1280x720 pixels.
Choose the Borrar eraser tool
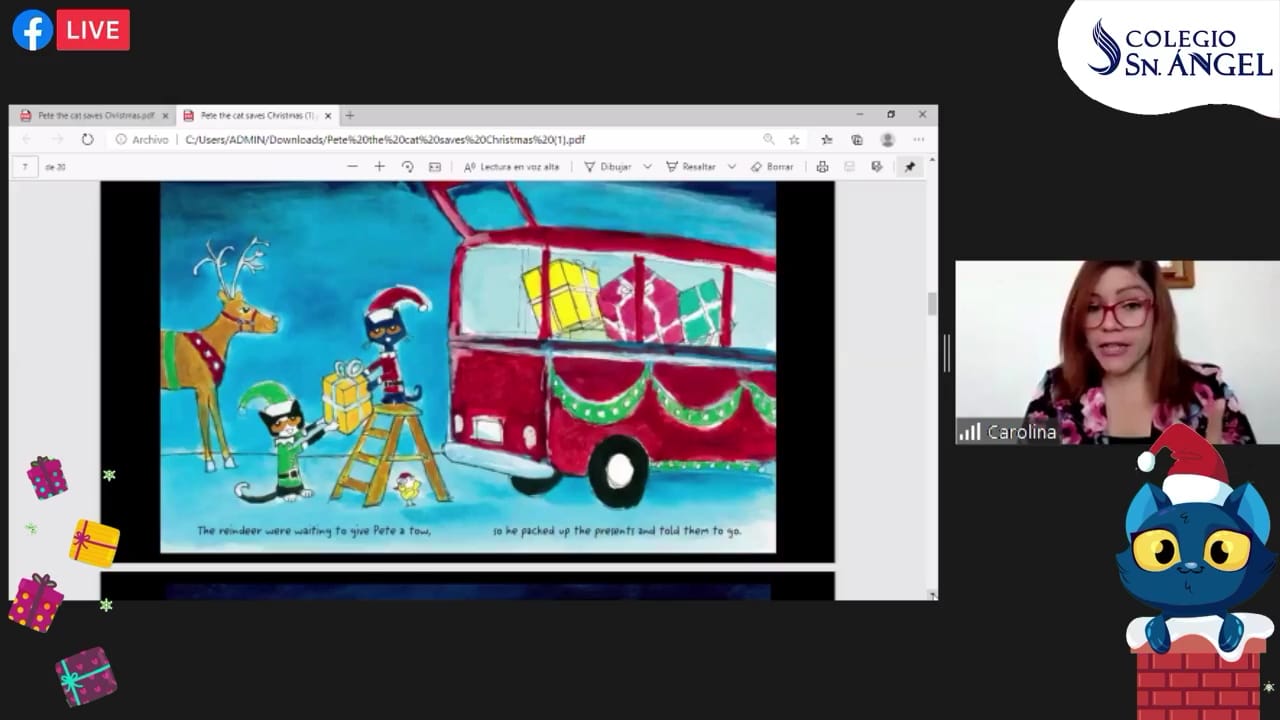772,167
